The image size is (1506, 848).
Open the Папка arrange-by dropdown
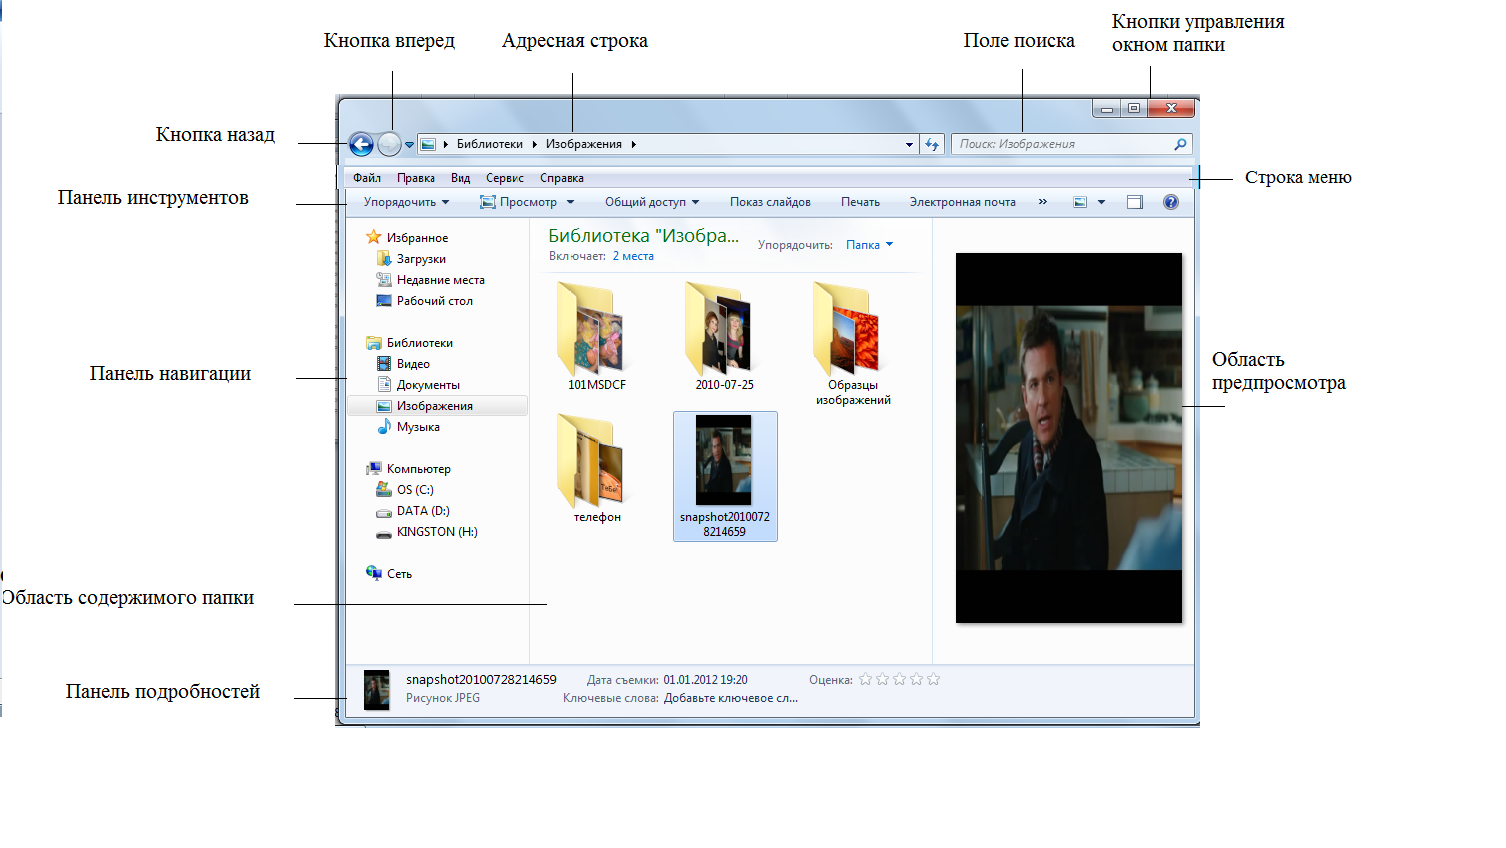tap(869, 245)
